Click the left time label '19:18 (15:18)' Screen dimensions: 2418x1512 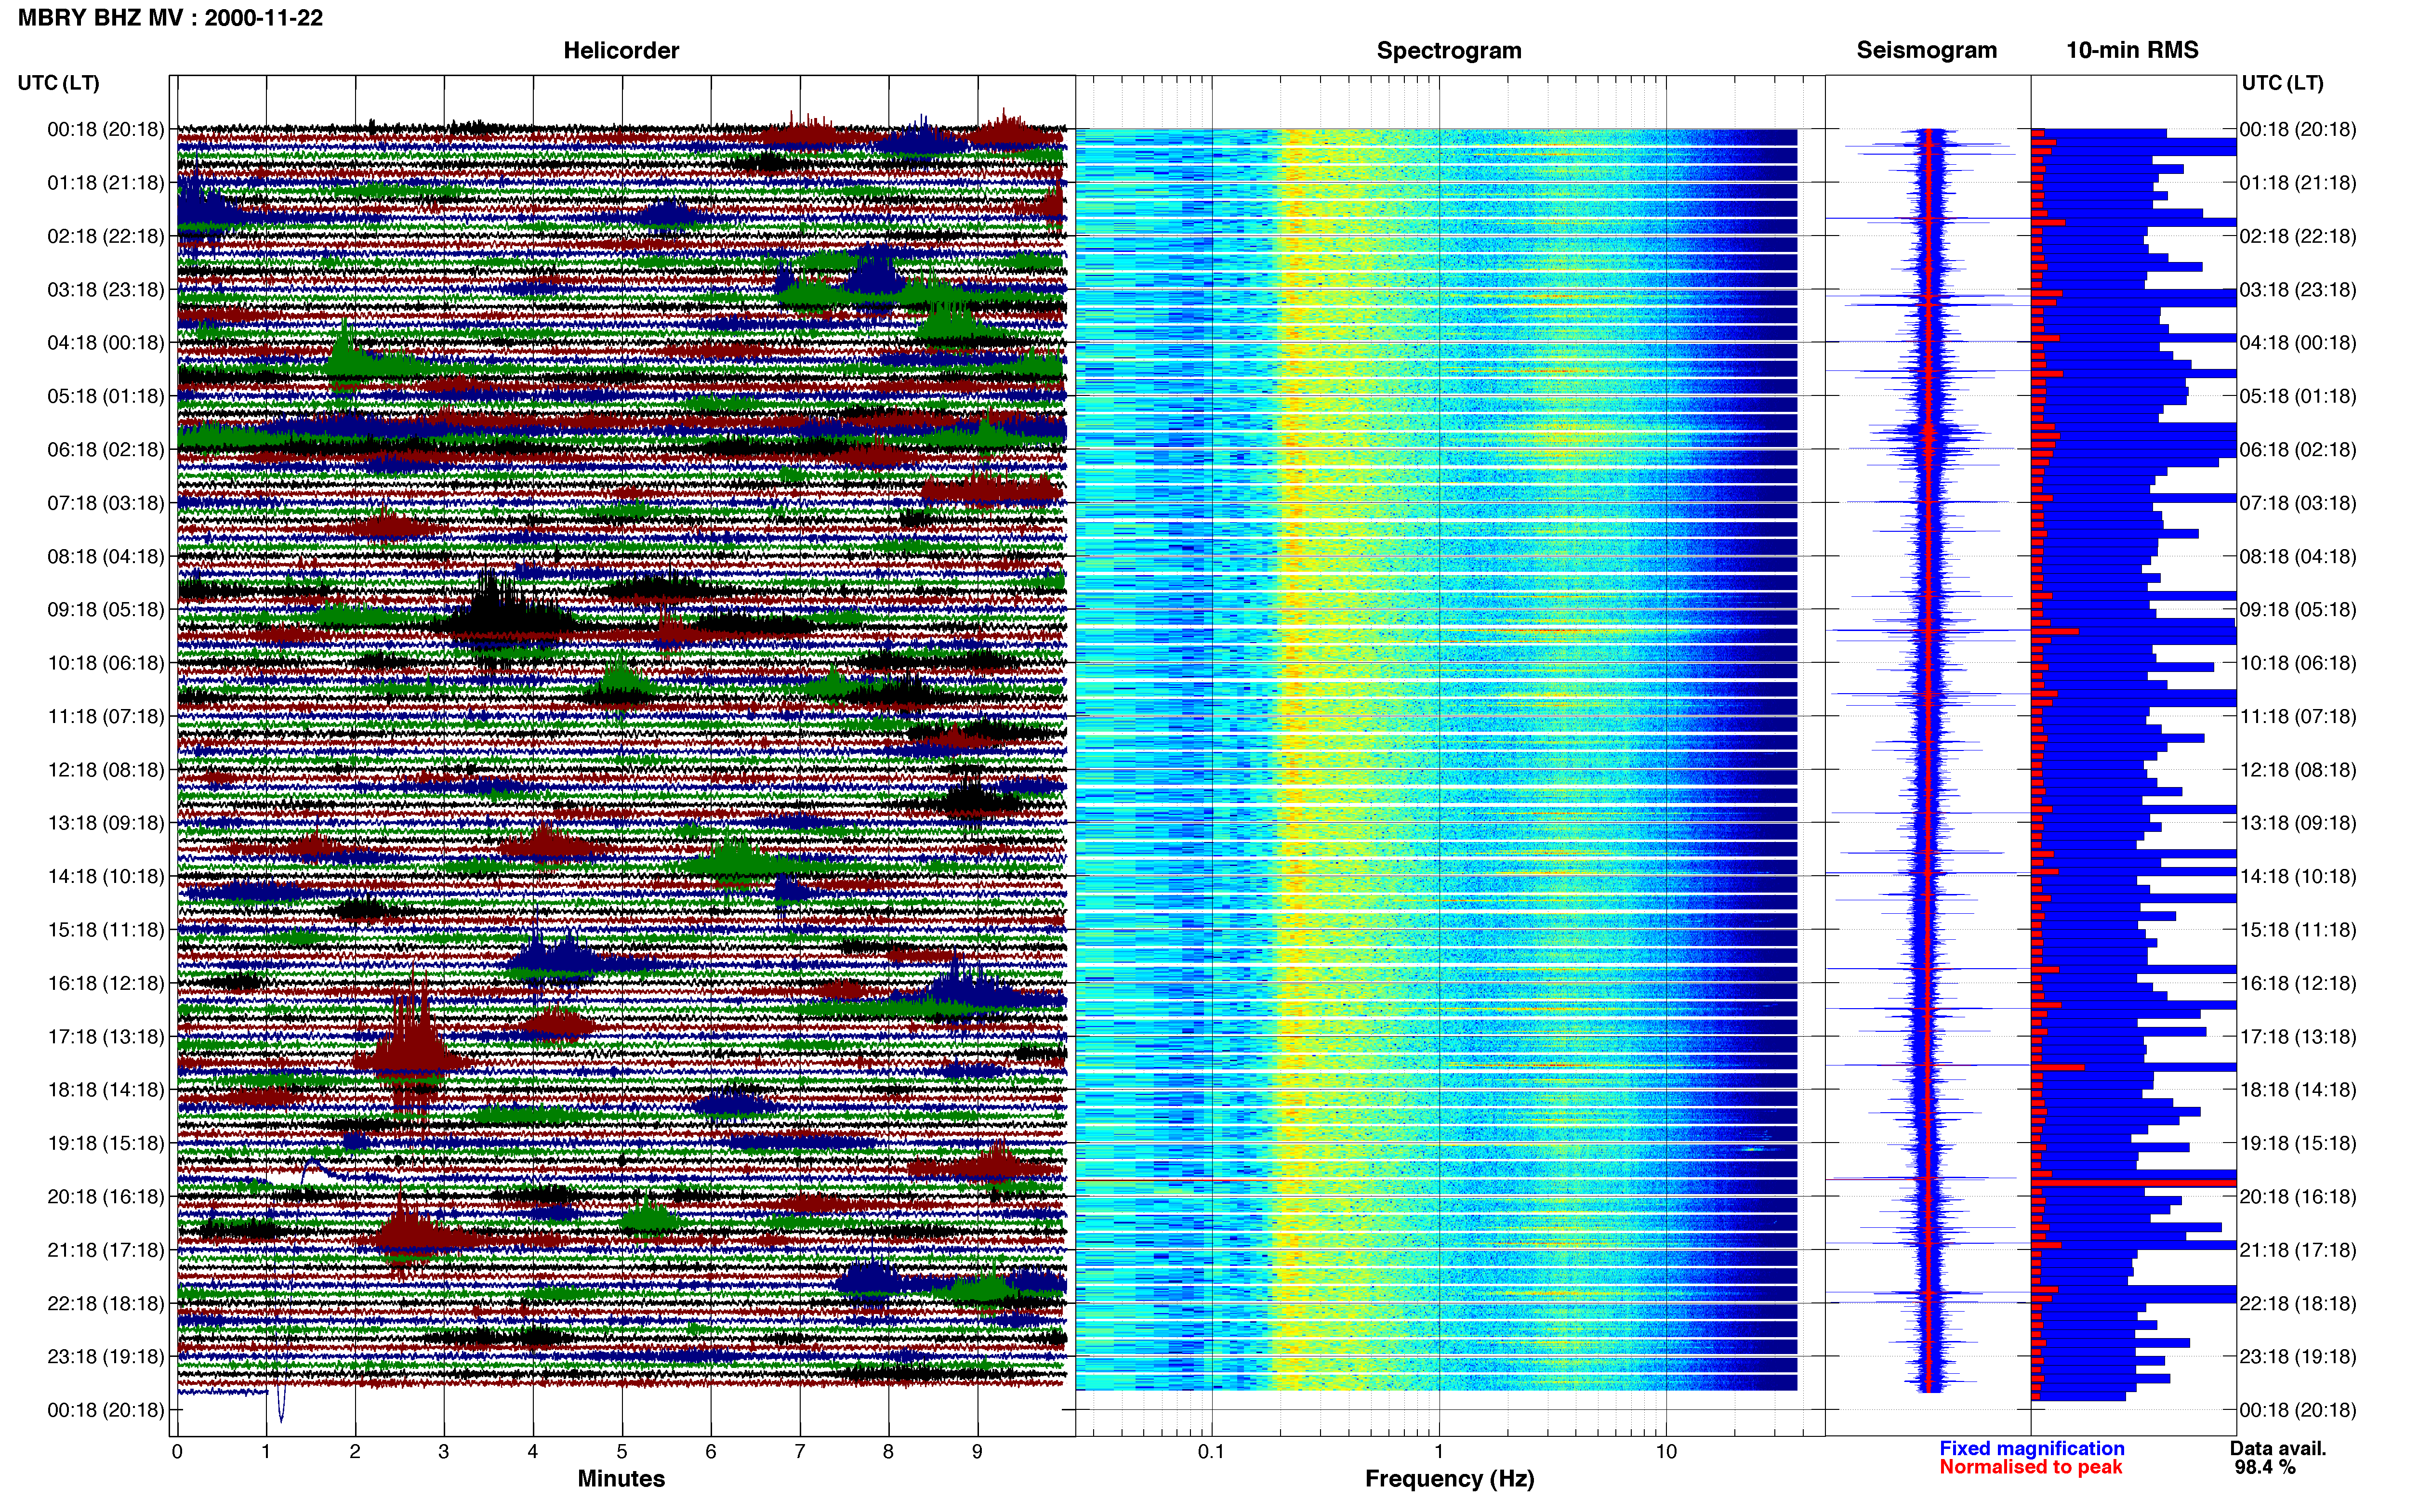(105, 1143)
